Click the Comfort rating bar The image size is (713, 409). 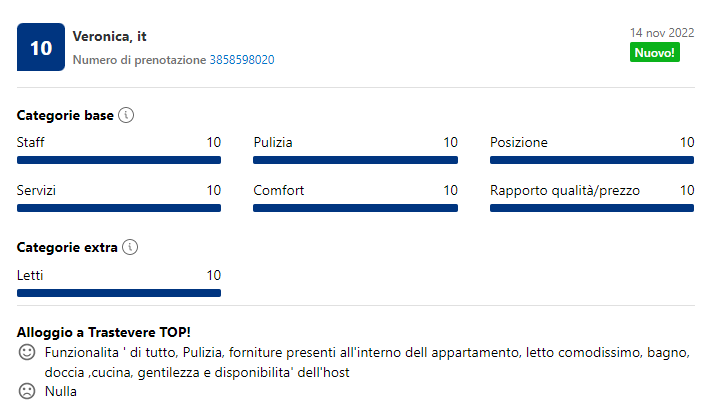pyautogui.click(x=355, y=208)
